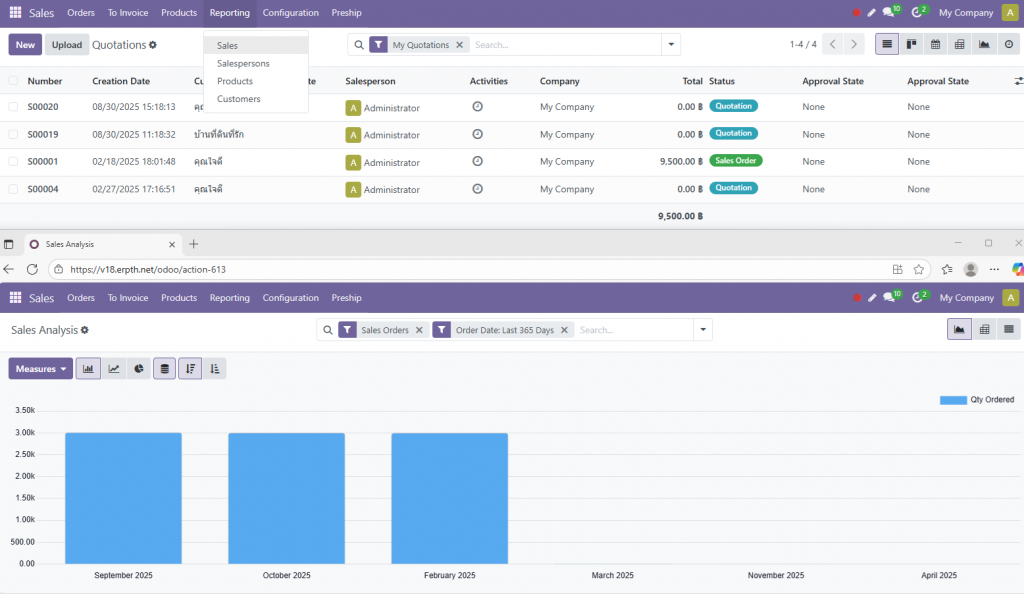Open Sales Analysis search options dropdown
1024x594 pixels.
tap(703, 330)
